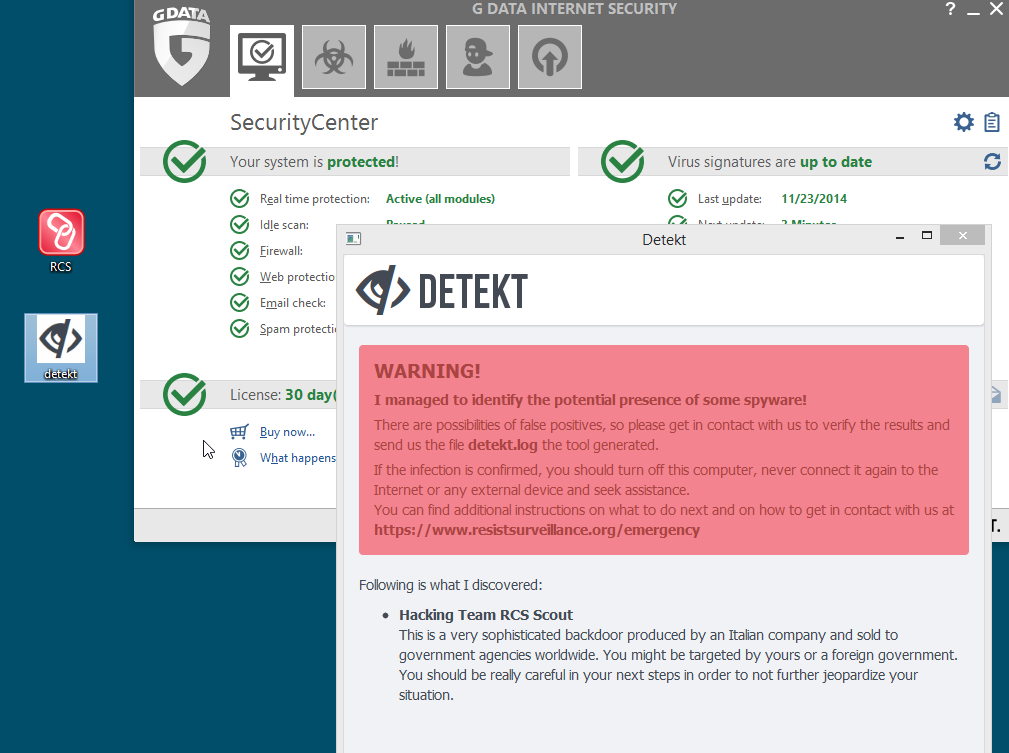Refresh virus signatures with the update icon
1009x753 pixels.
992,162
